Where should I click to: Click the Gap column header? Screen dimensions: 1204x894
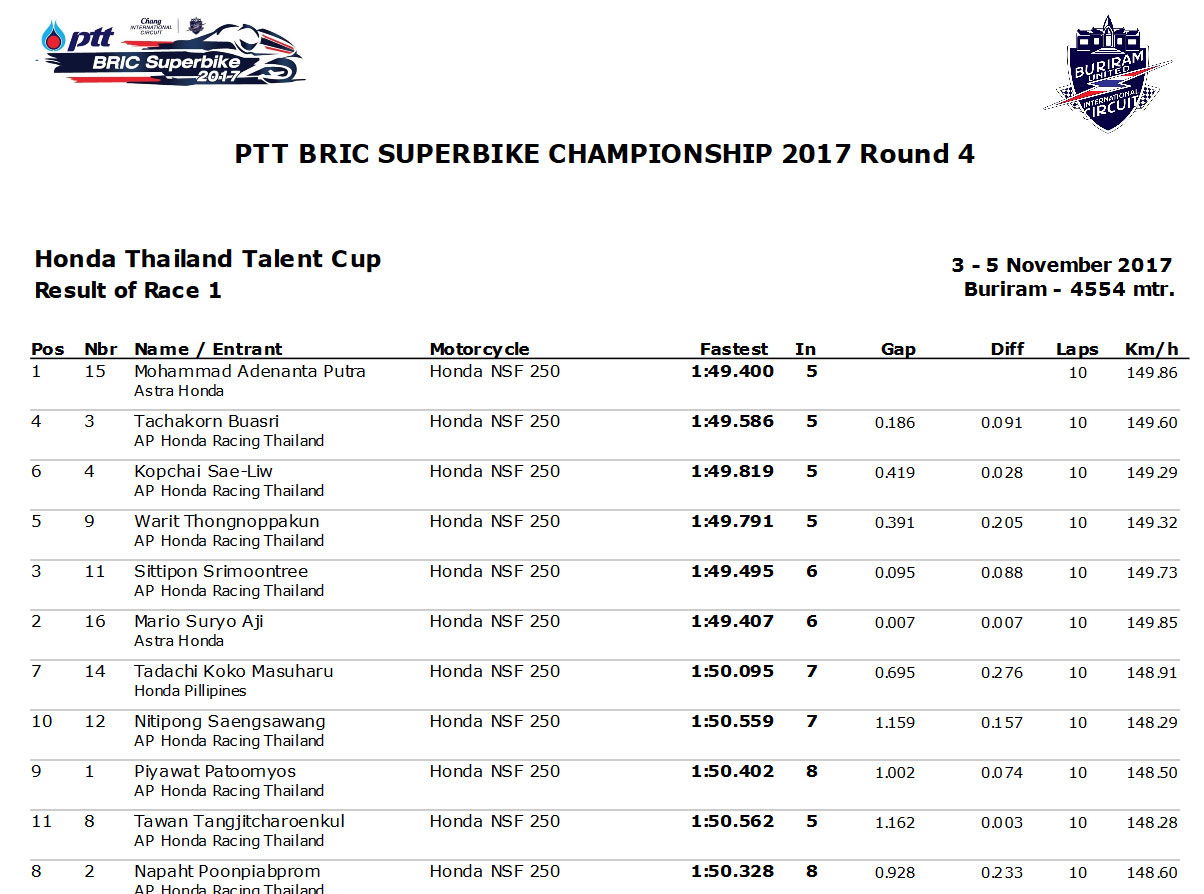898,349
